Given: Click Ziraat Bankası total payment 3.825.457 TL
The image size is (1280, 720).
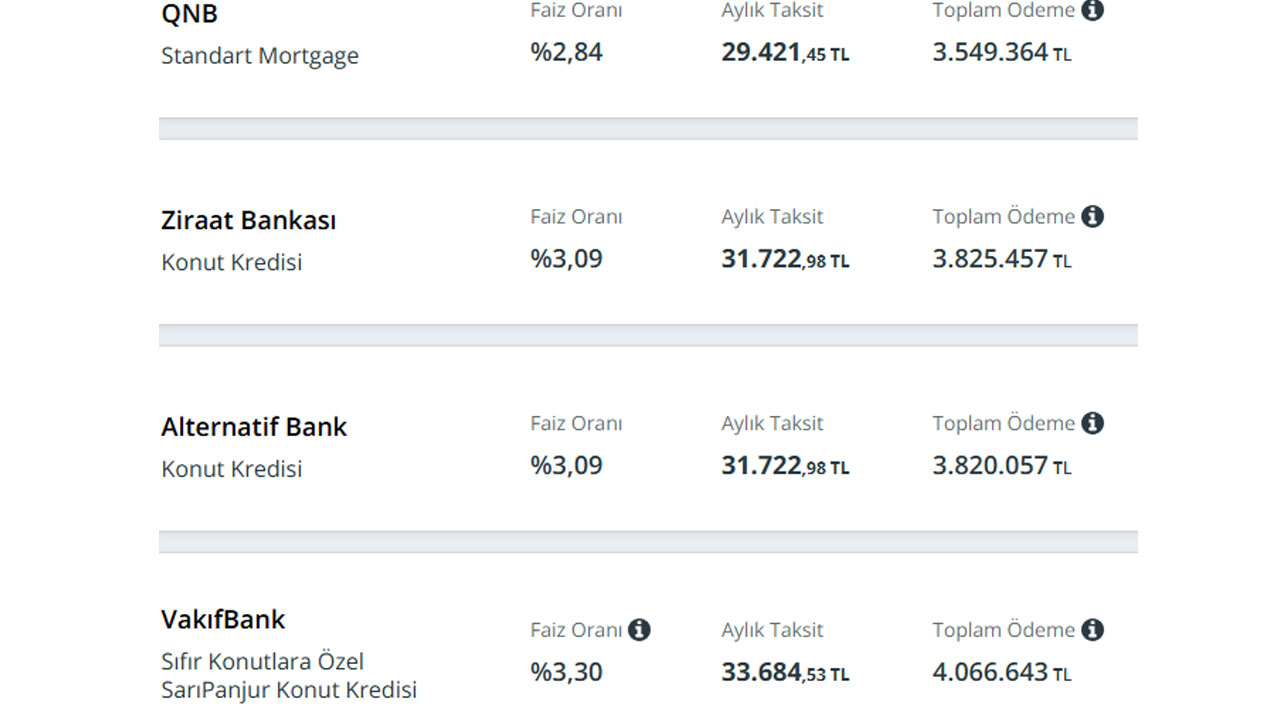Looking at the screenshot, I should tap(1002, 259).
